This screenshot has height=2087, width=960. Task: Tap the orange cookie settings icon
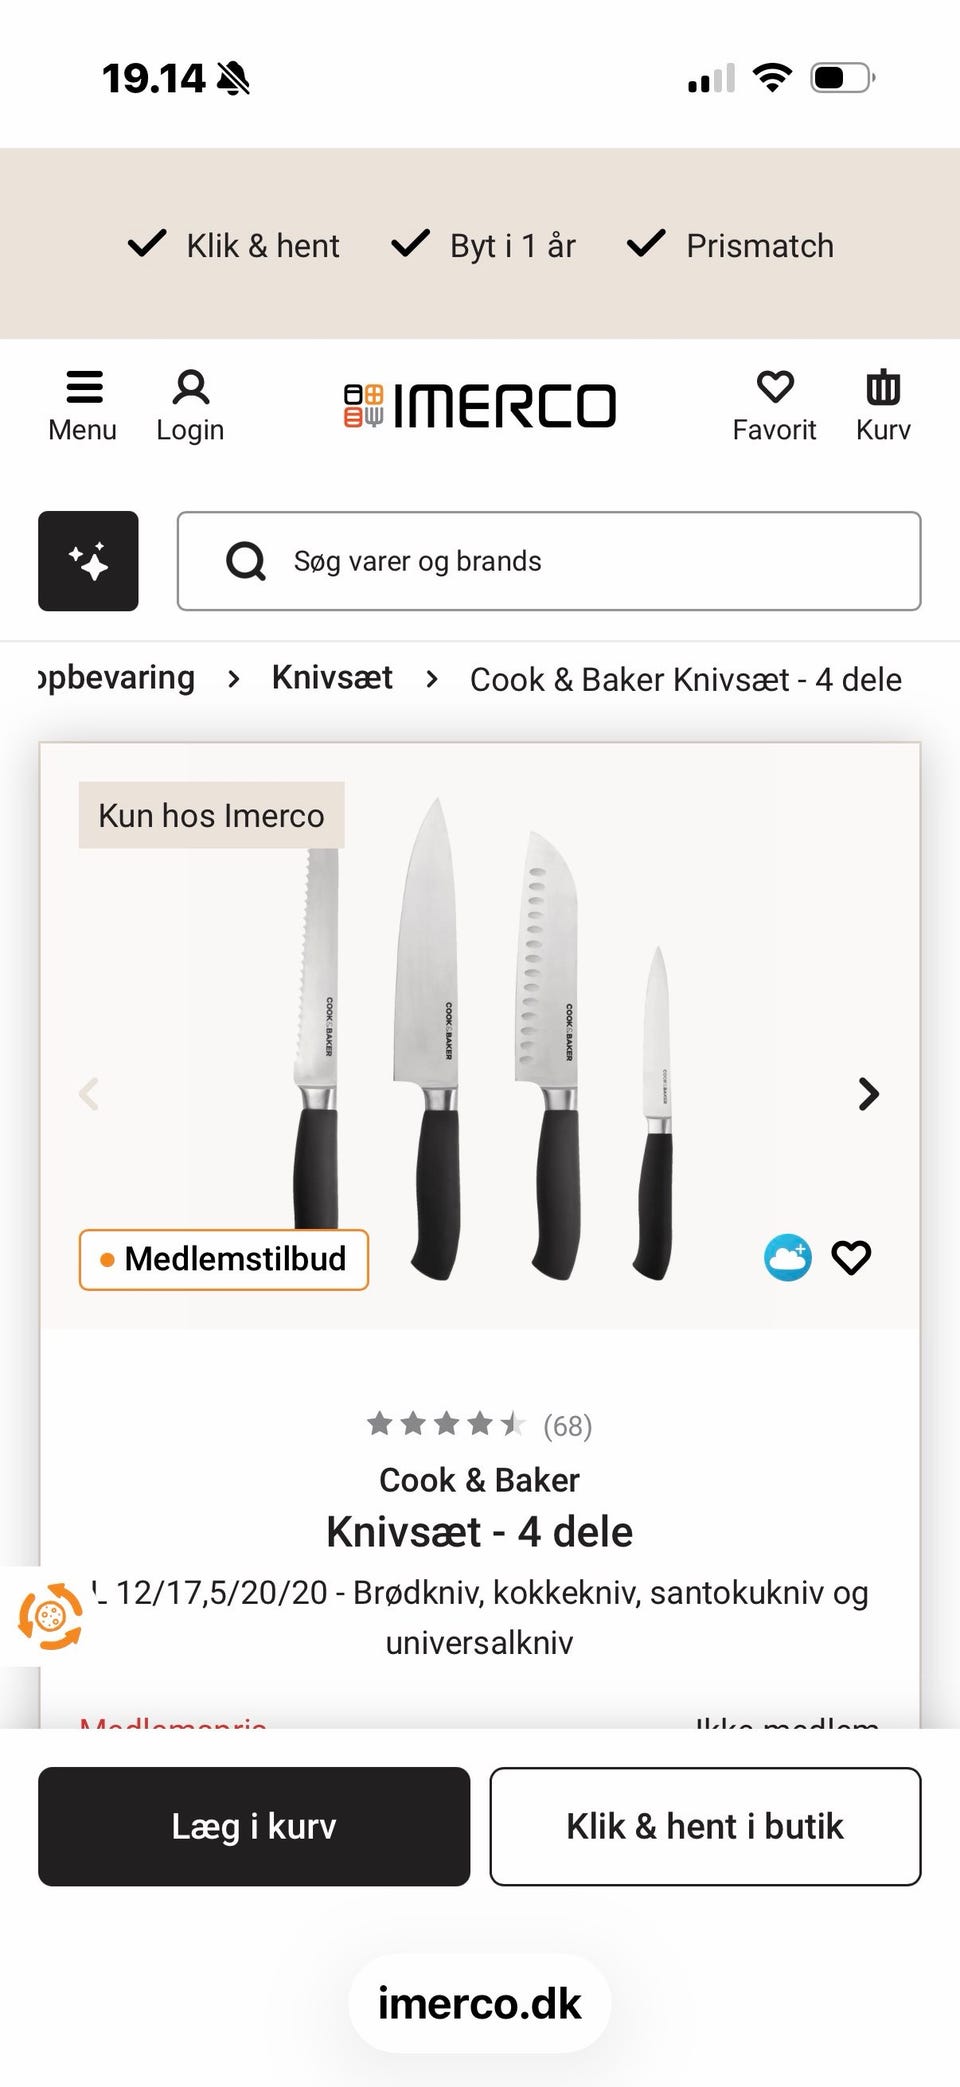pyautogui.click(x=50, y=1615)
